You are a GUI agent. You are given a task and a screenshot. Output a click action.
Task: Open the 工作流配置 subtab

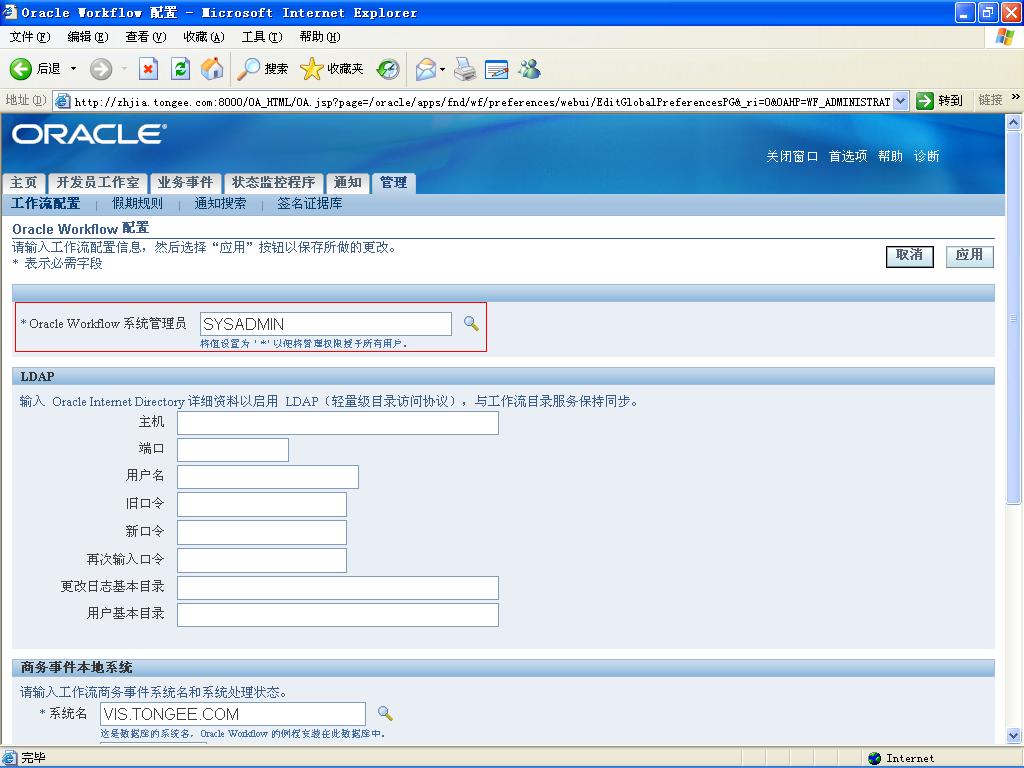pos(46,204)
